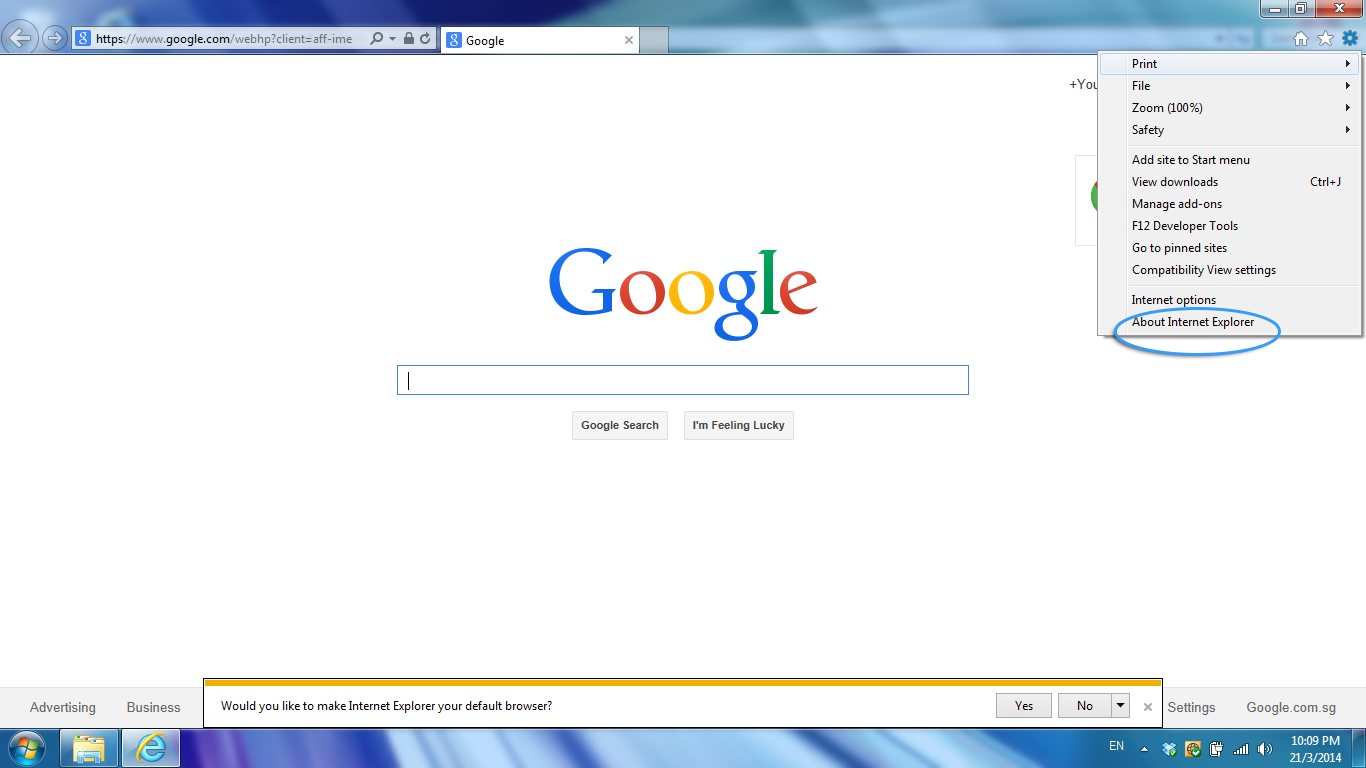The width and height of the screenshot is (1366, 768).
Task: Select View downloads from the menu
Action: 1229,181
